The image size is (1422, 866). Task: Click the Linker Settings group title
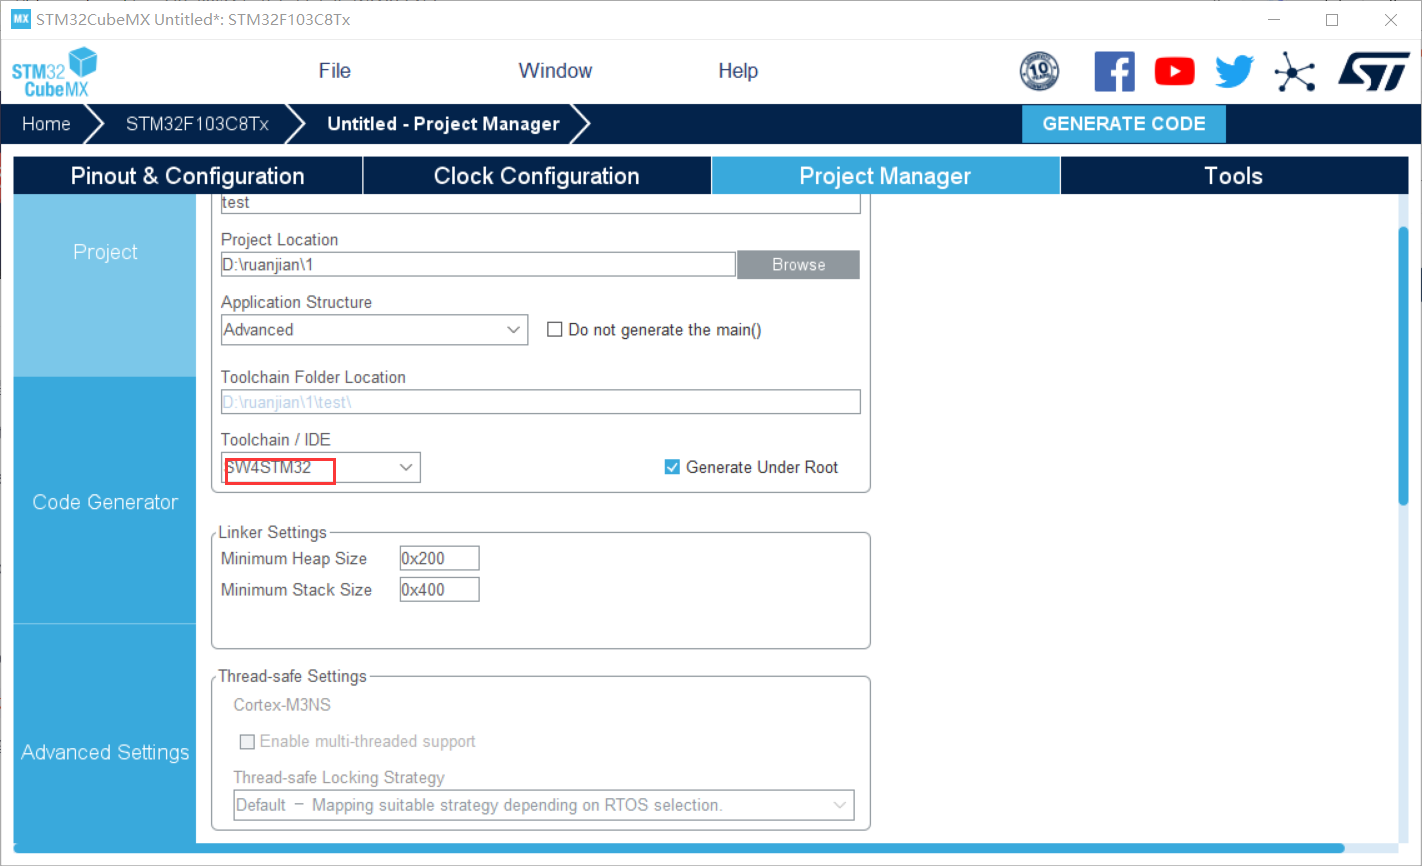pyautogui.click(x=273, y=532)
